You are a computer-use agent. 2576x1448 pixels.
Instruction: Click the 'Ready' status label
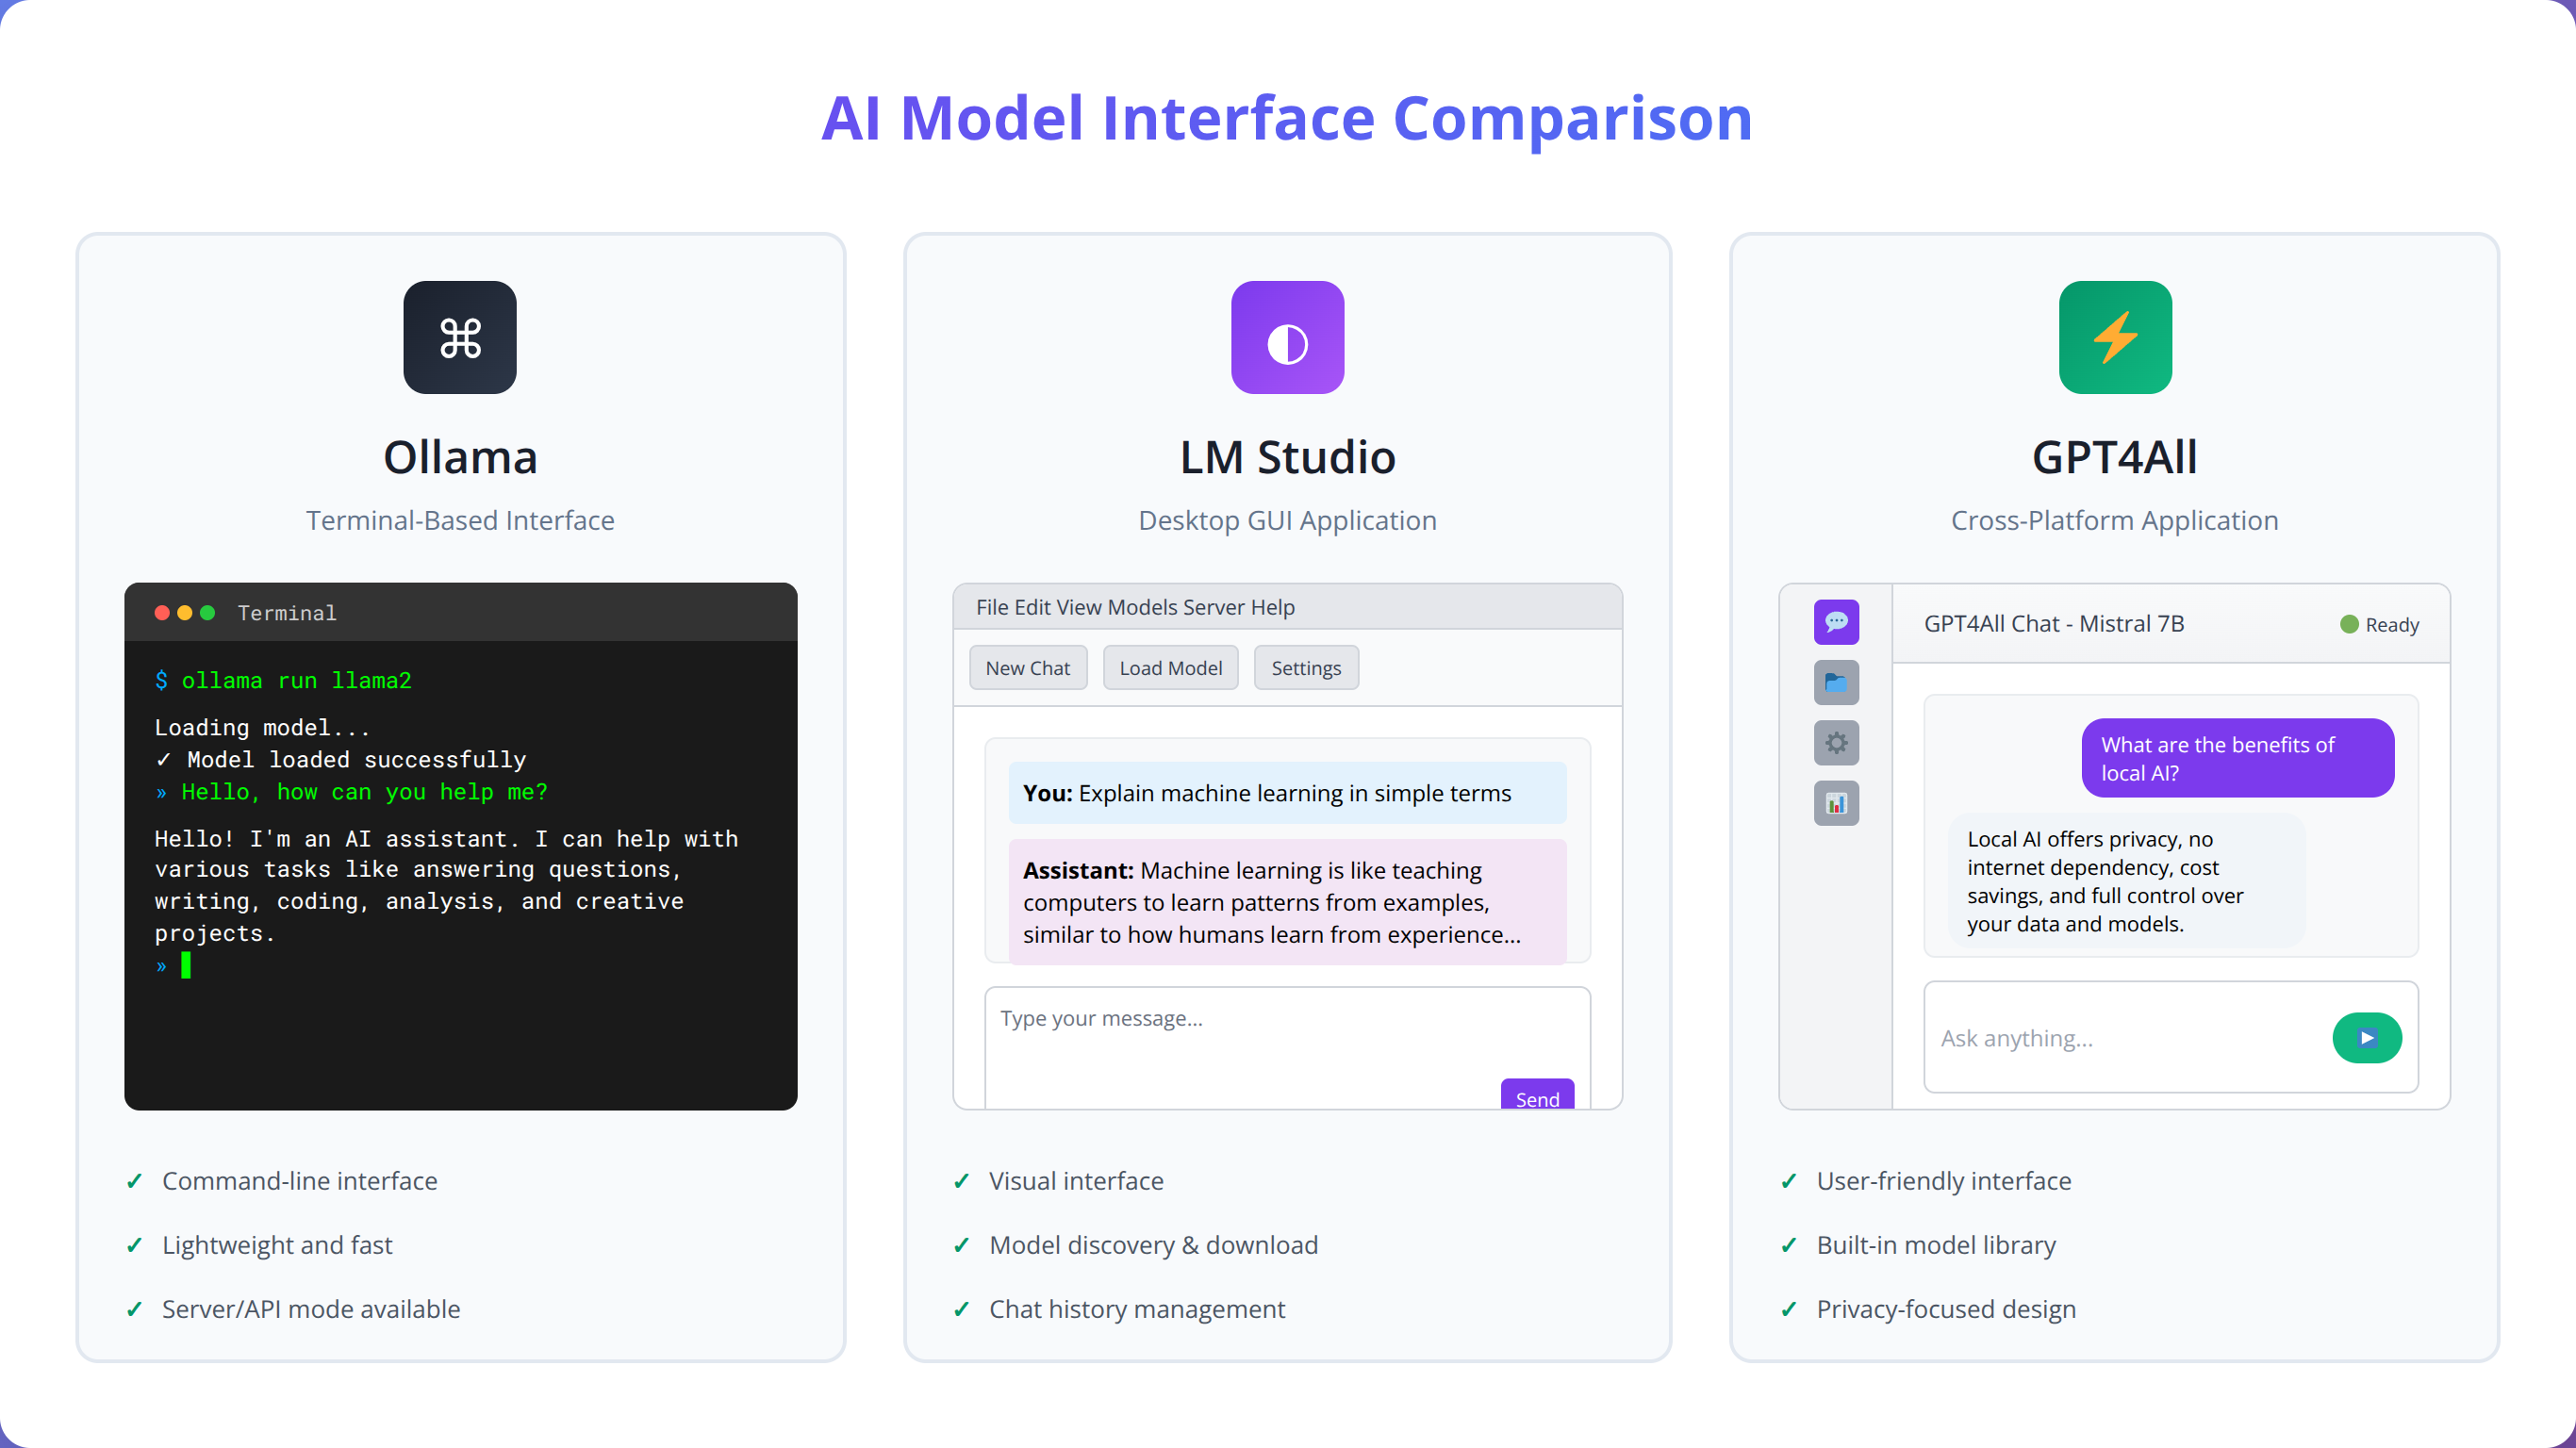click(2392, 624)
